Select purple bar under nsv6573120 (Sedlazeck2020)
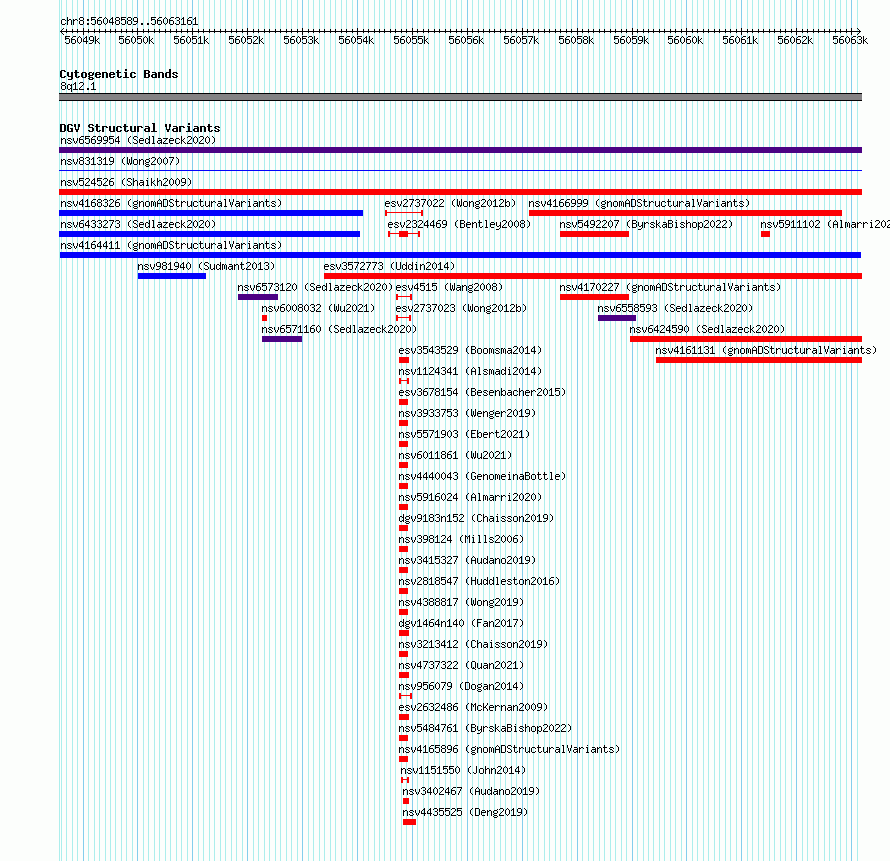The height and width of the screenshot is (861, 890). pyautogui.click(x=258, y=297)
